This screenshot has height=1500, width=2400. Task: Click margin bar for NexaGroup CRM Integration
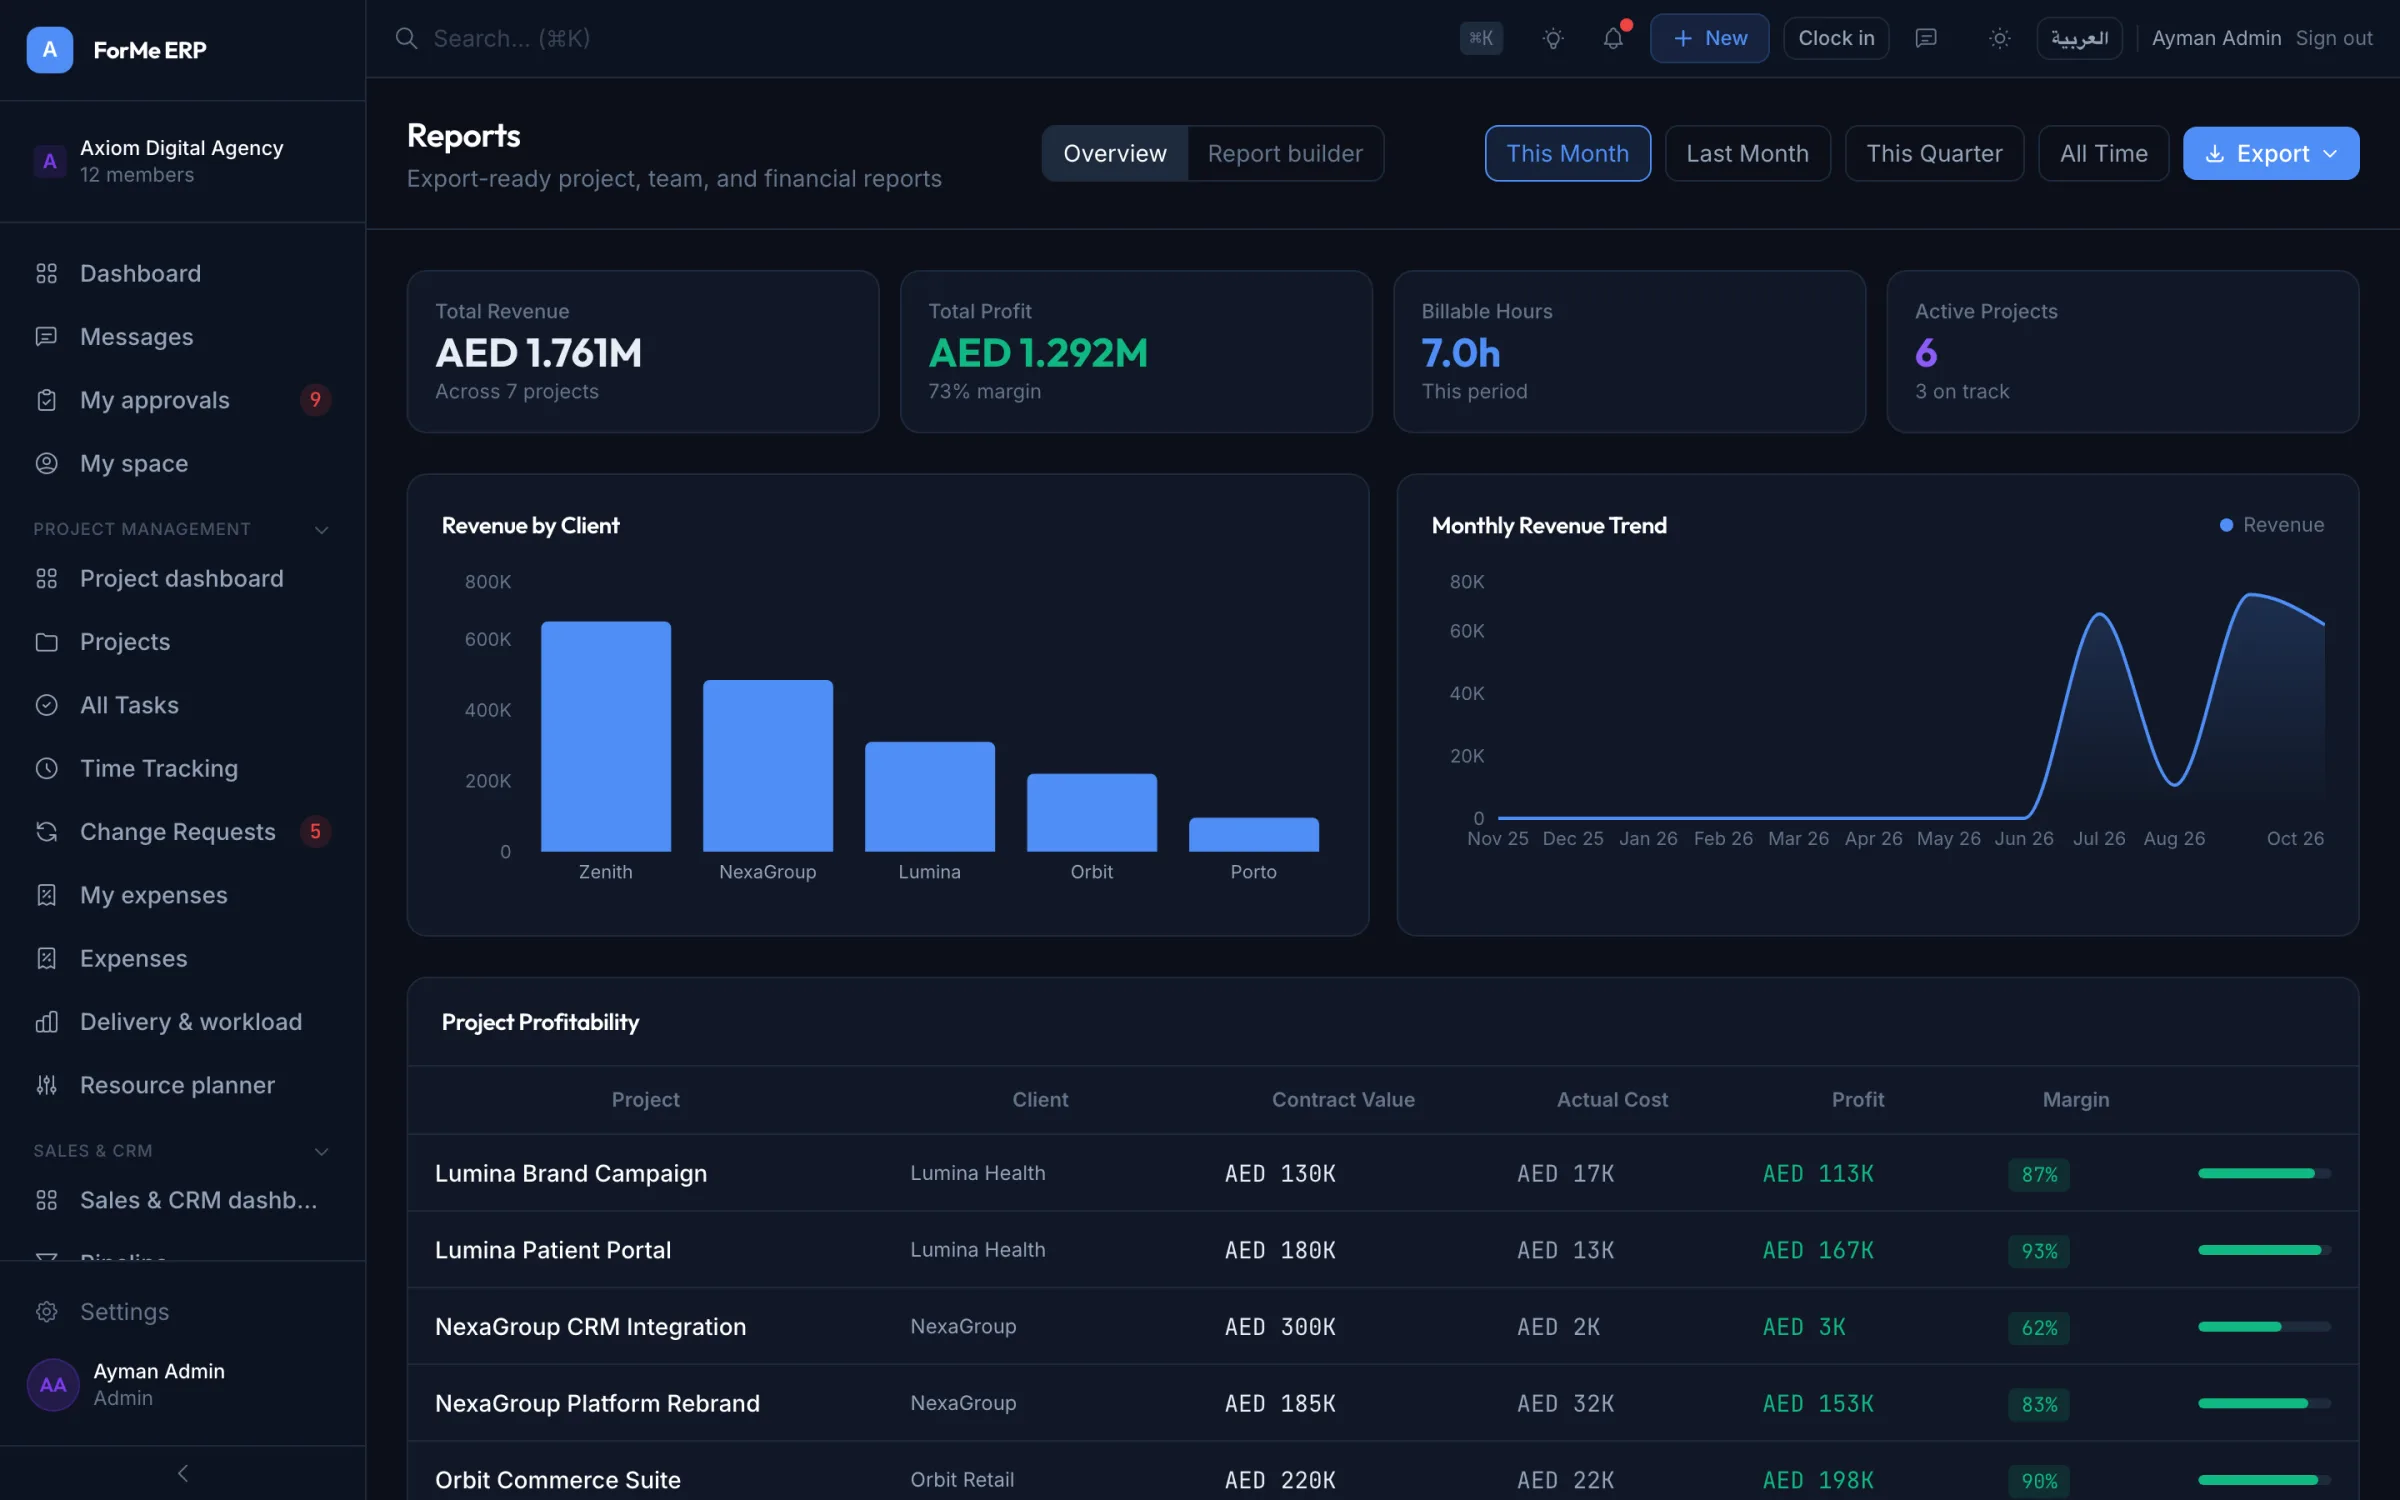(x=2264, y=1327)
